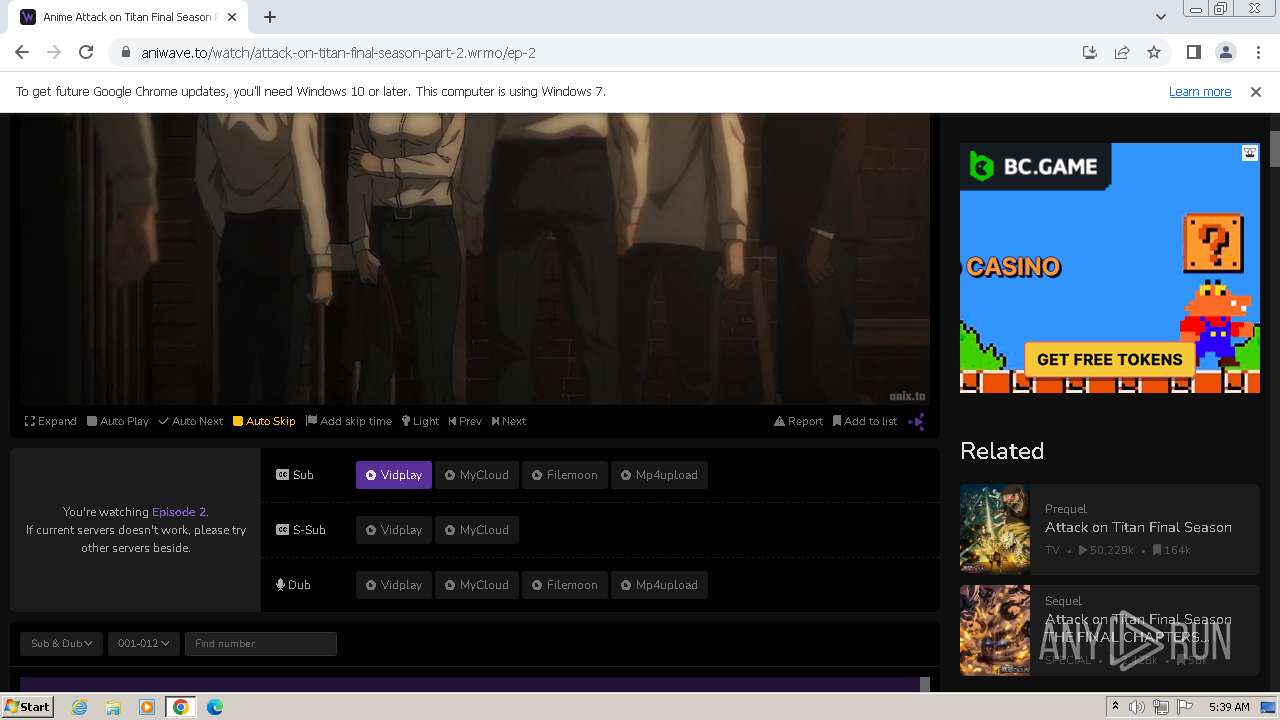Select the Dub Filemoon server

click(x=564, y=585)
